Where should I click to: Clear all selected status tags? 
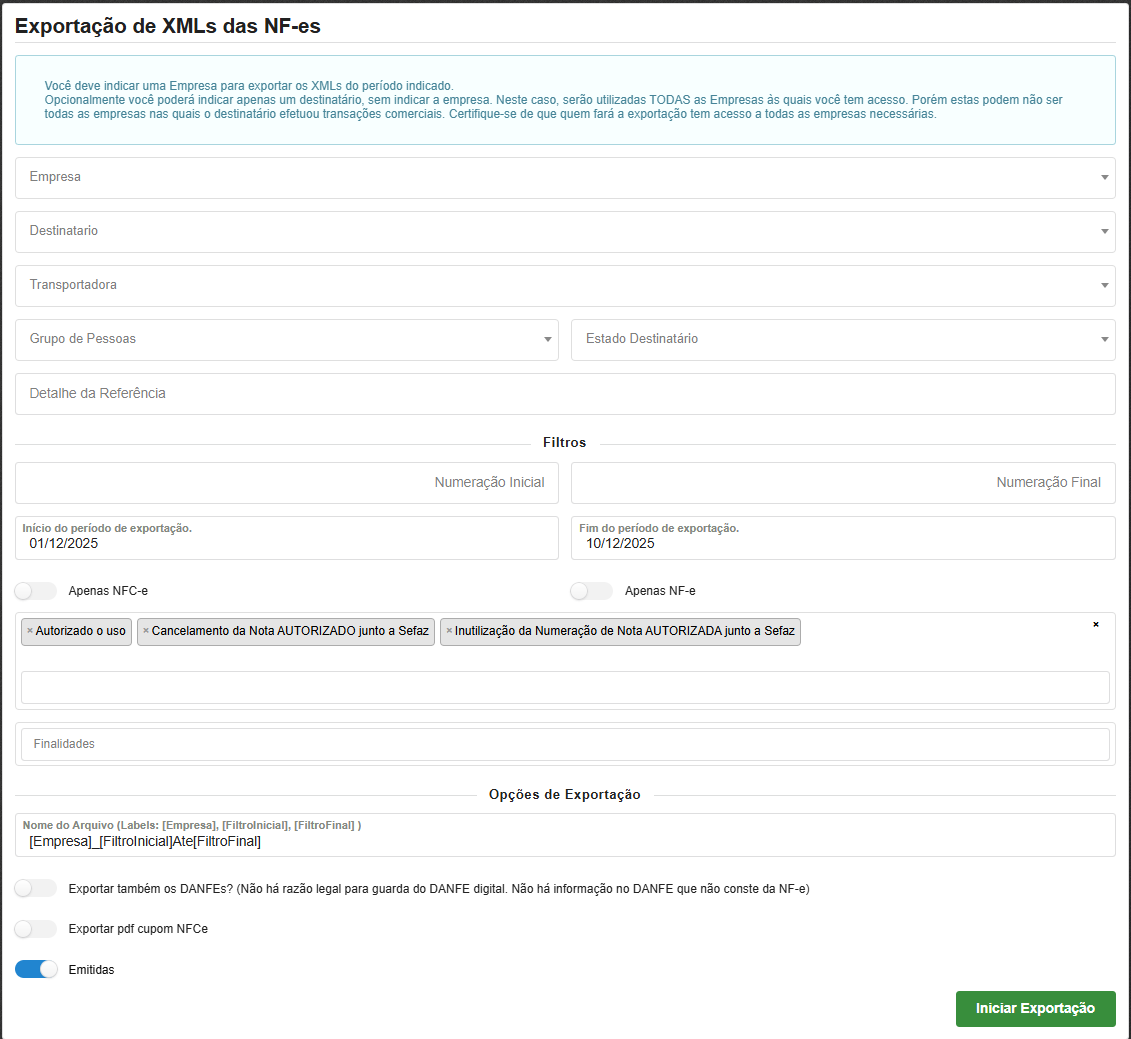click(1095, 624)
